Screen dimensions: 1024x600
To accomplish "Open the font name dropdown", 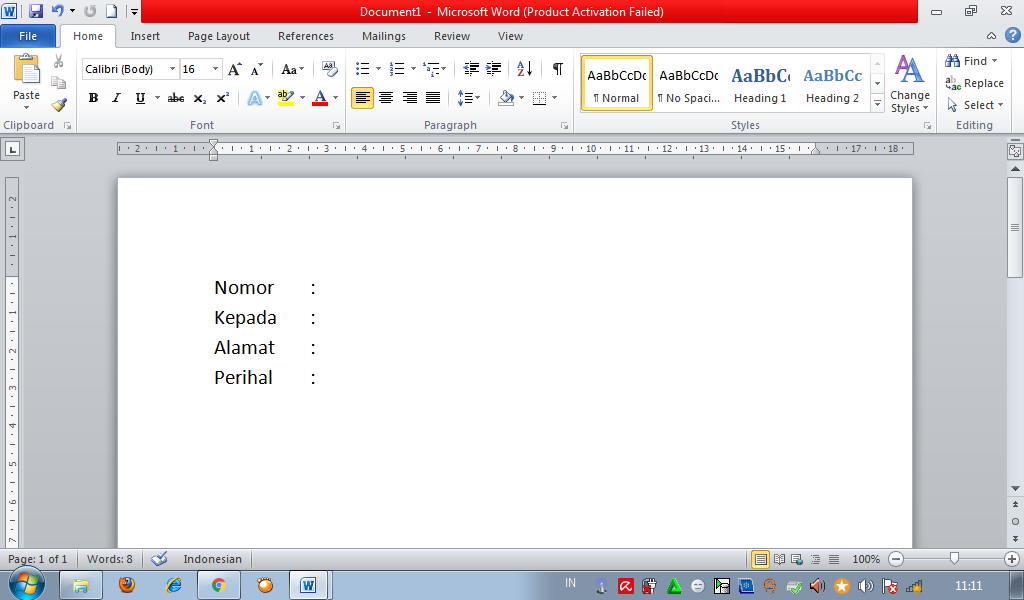I will click(x=171, y=69).
